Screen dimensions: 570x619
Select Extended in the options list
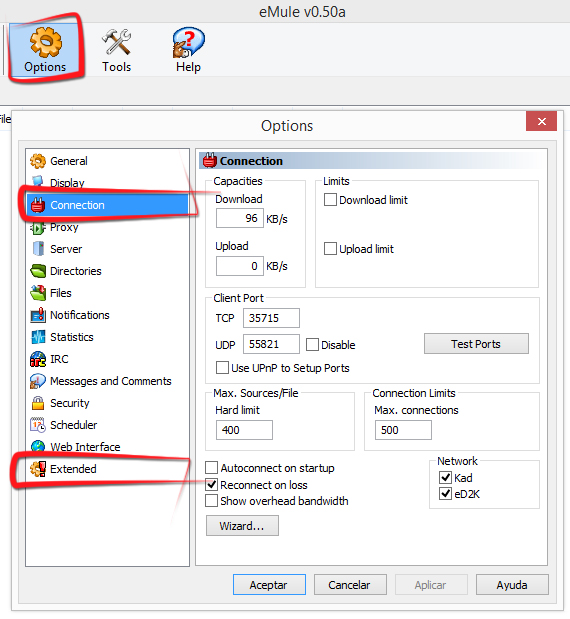click(x=73, y=469)
